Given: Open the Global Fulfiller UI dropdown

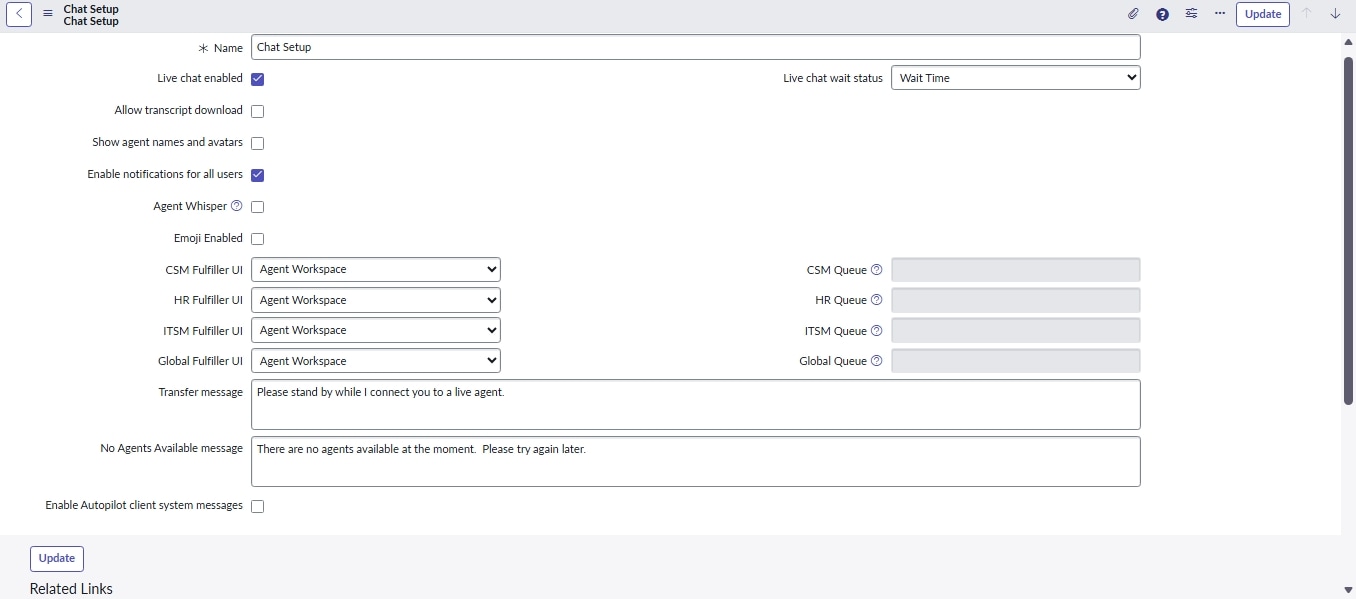Looking at the screenshot, I should (x=376, y=361).
